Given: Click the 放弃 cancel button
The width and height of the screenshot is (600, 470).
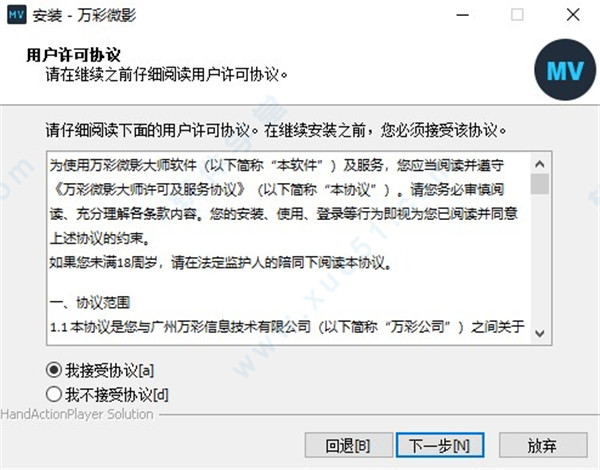Looking at the screenshot, I should 543,445.
